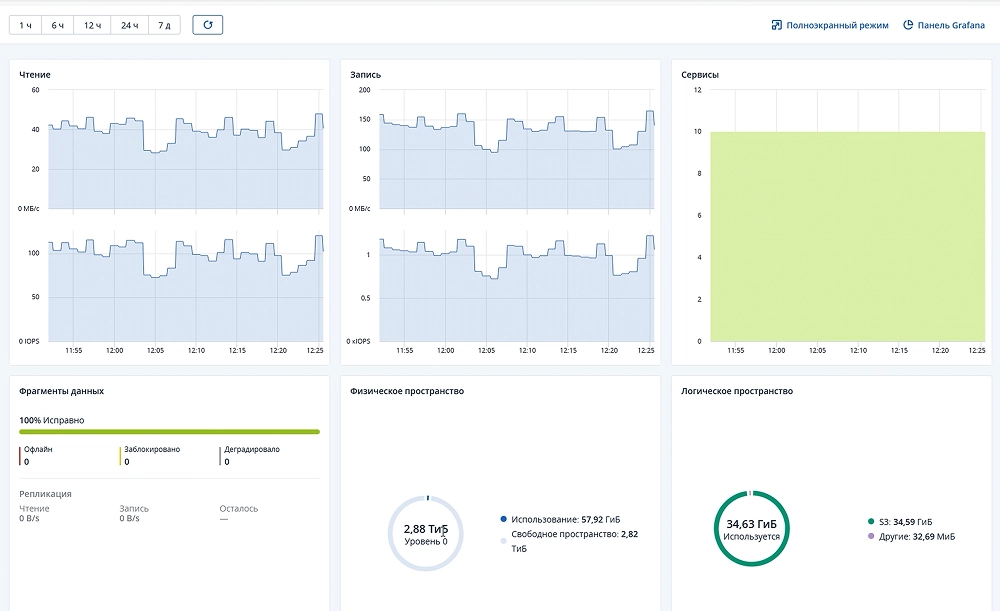1000x611 pixels.
Task: Open the Панель Grafana link
Action: (943, 25)
